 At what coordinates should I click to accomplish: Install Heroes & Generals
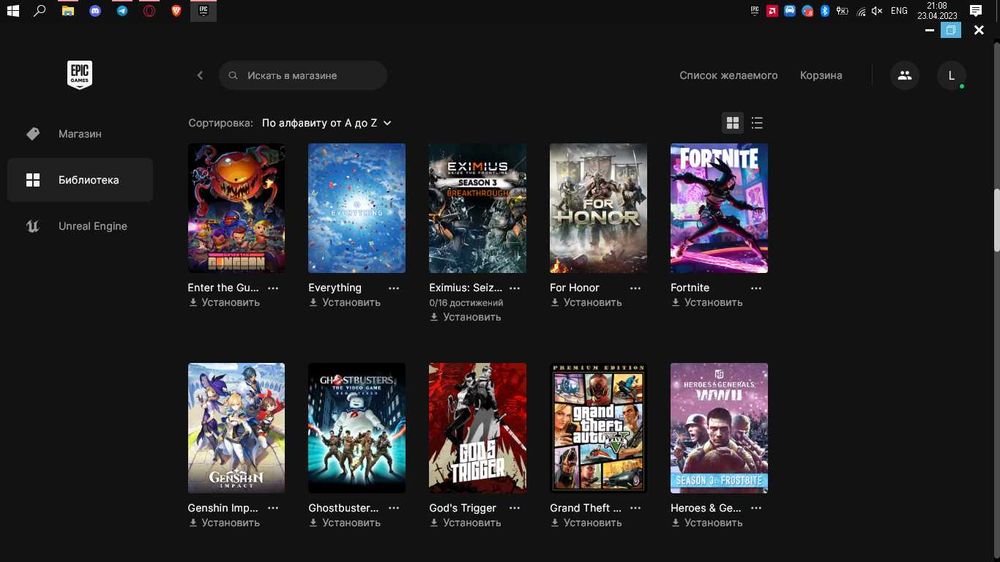707,522
